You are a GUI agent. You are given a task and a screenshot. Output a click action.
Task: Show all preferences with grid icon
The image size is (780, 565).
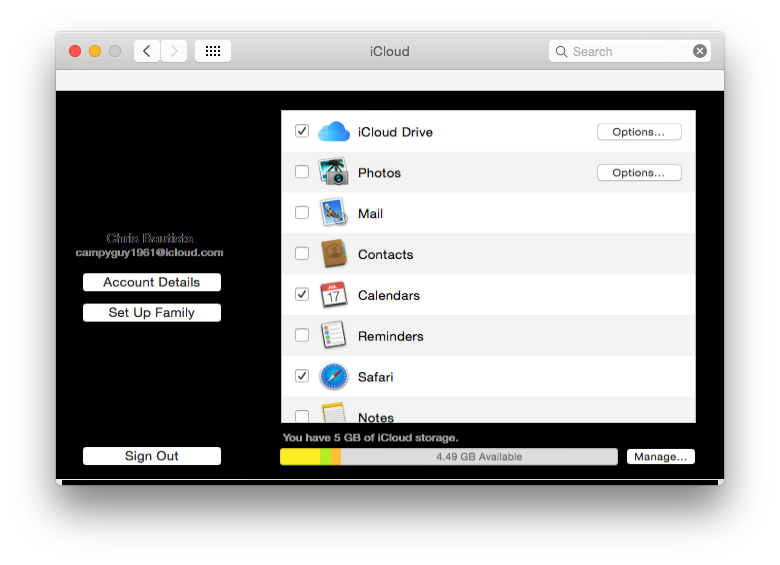(x=213, y=51)
